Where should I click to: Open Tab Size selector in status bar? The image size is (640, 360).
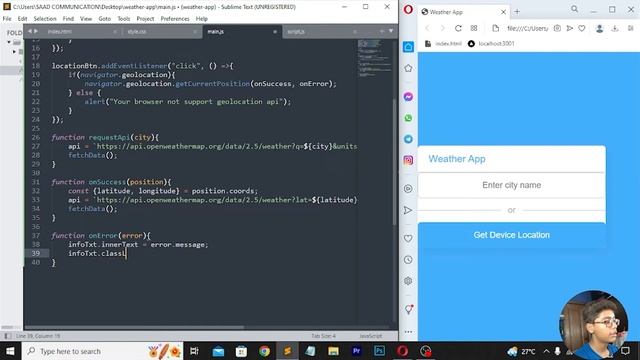(323, 336)
